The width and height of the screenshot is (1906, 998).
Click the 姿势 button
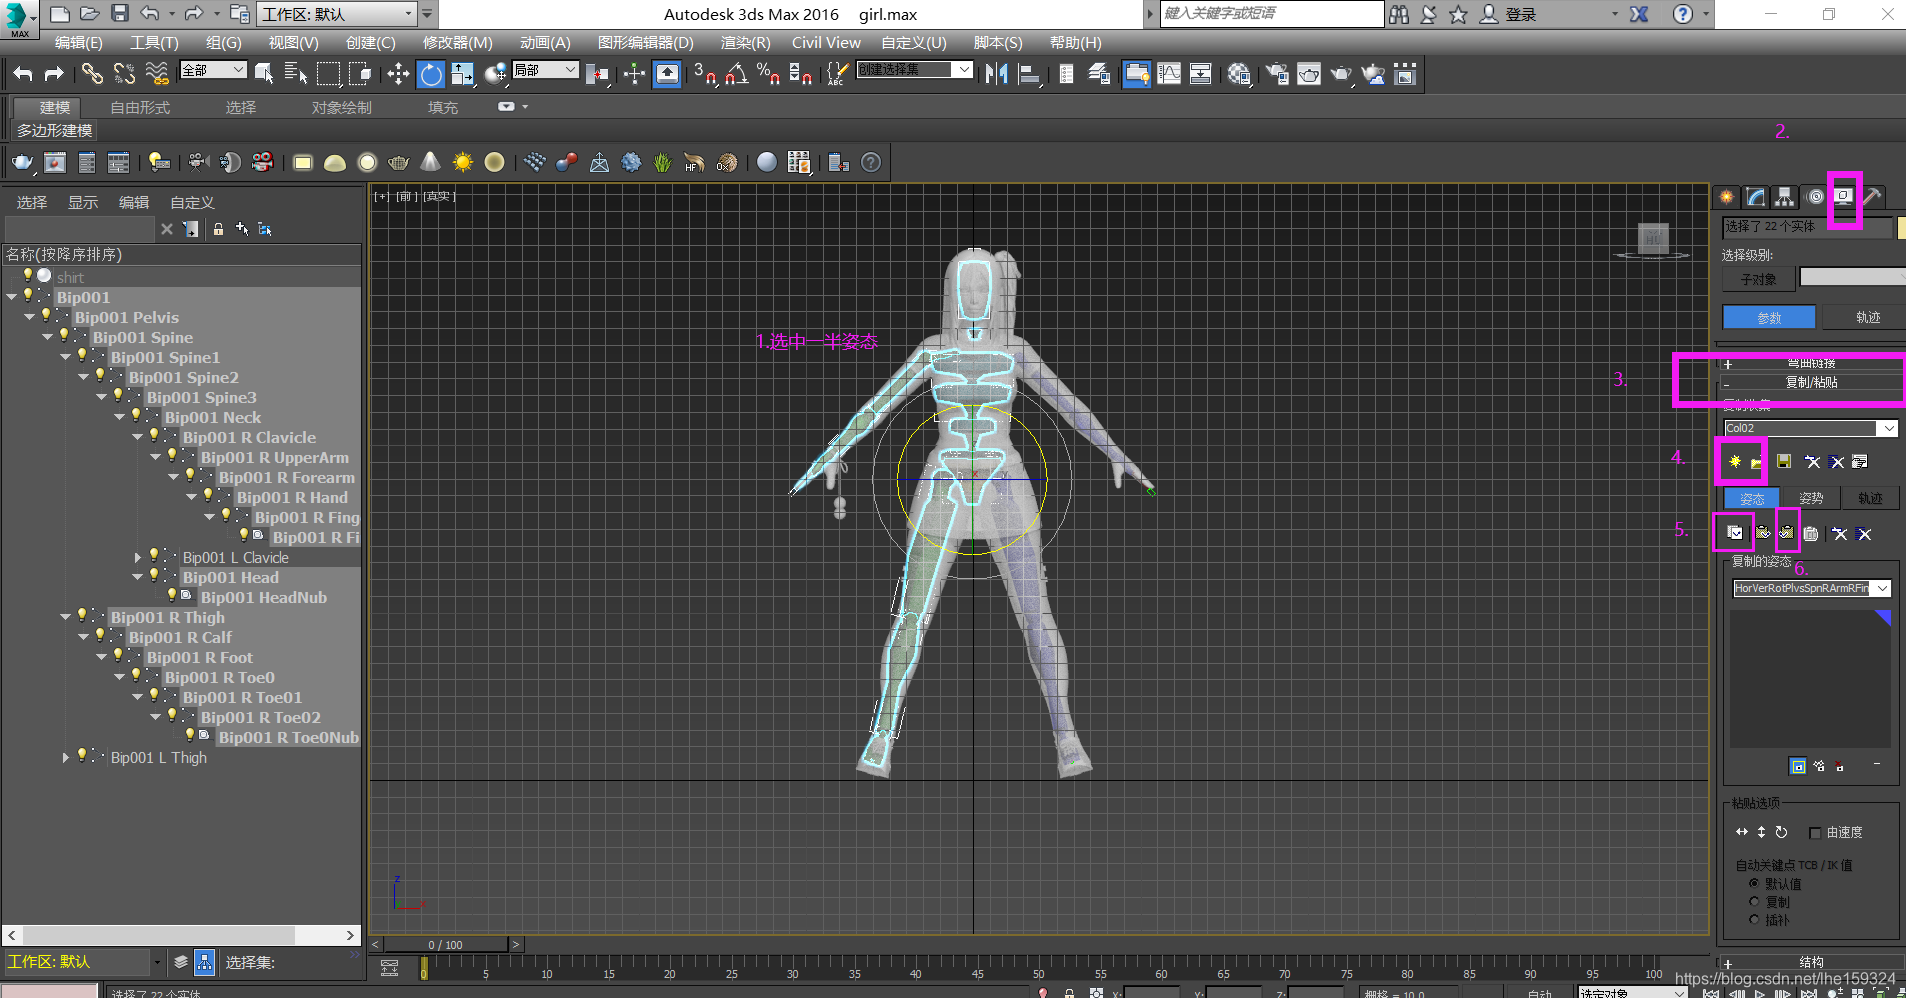[x=1811, y=498]
